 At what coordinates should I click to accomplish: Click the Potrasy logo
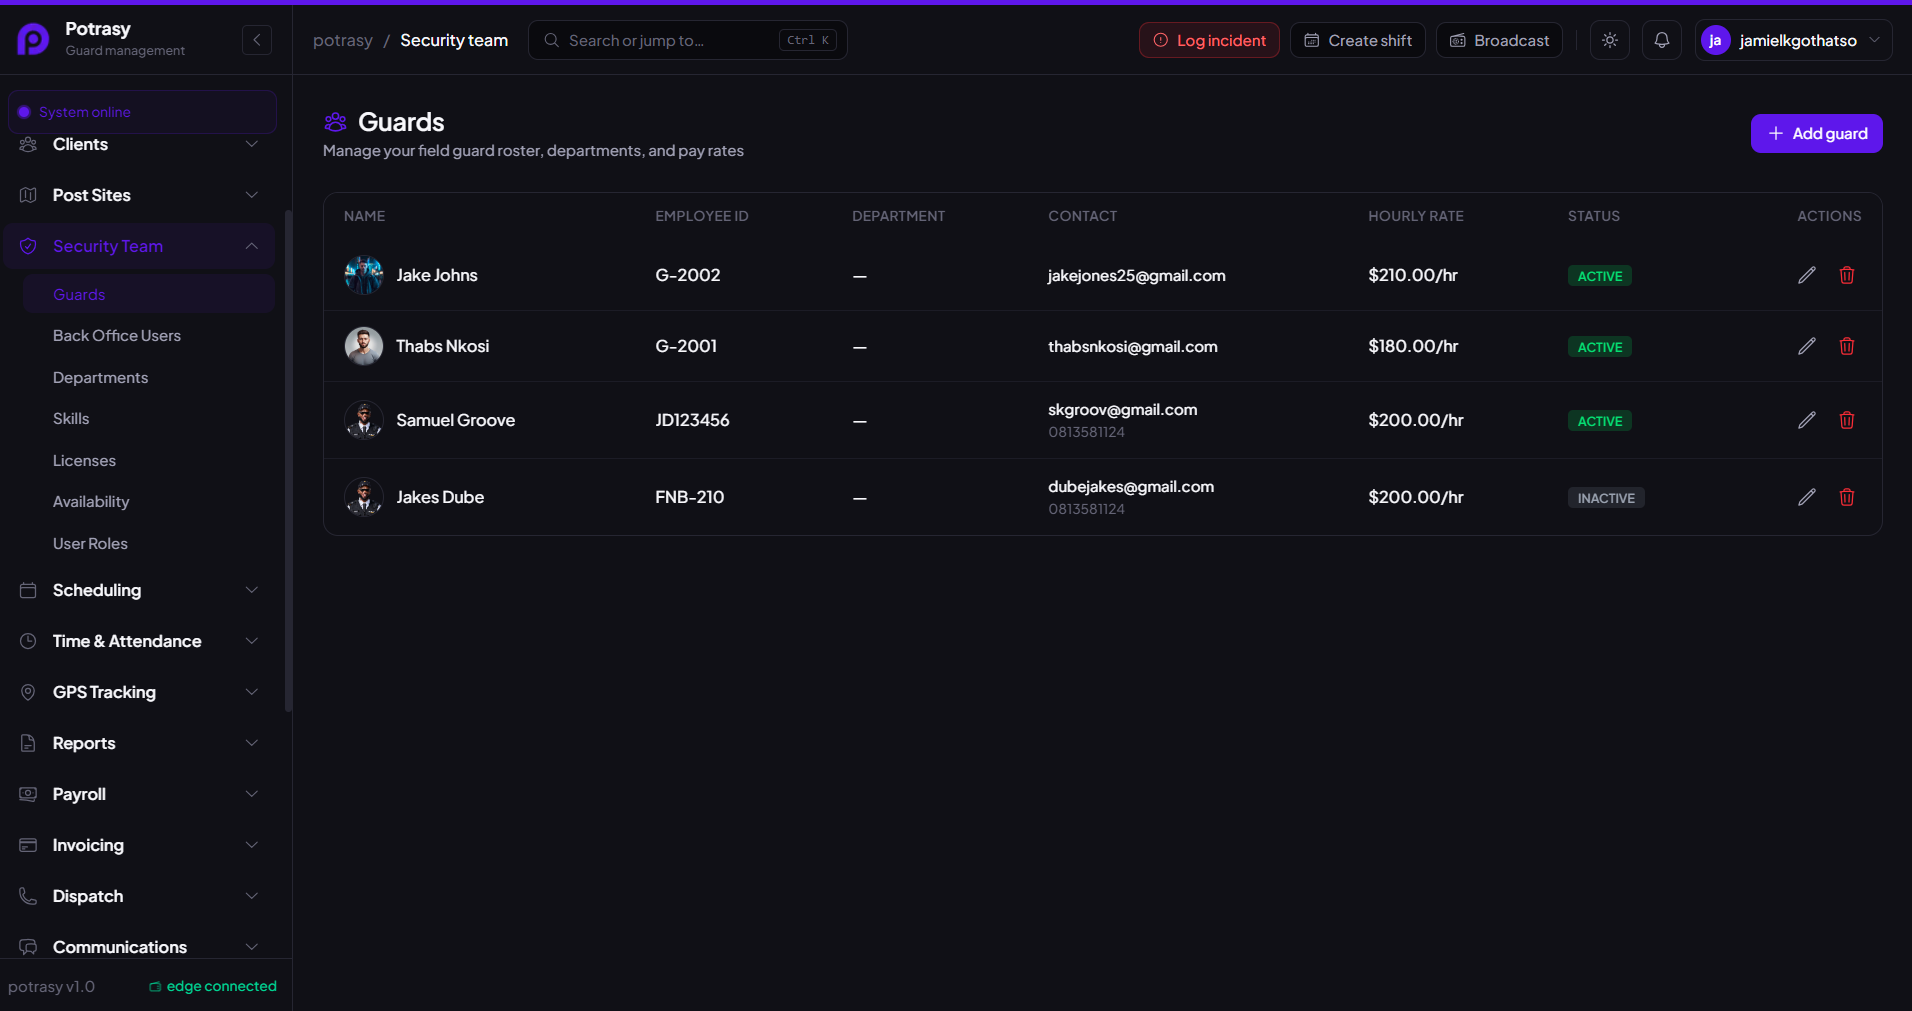tap(33, 40)
